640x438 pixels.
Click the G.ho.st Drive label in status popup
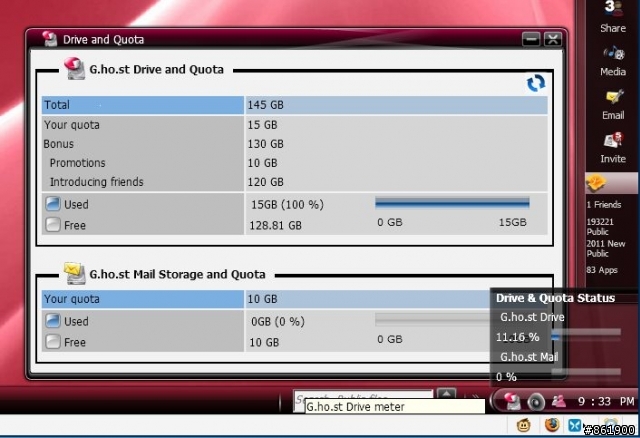click(532, 317)
